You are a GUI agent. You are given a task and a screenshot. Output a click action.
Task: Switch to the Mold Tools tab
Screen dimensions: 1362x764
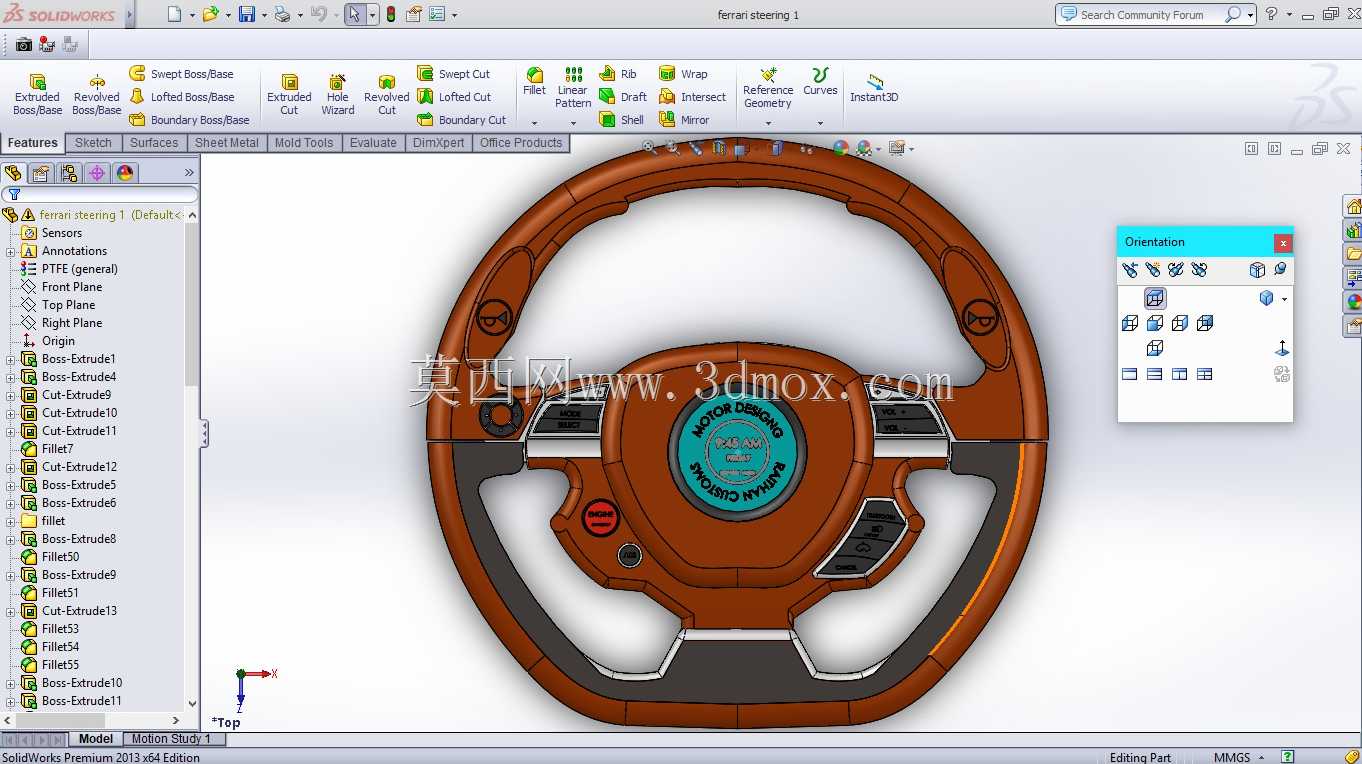(x=304, y=143)
